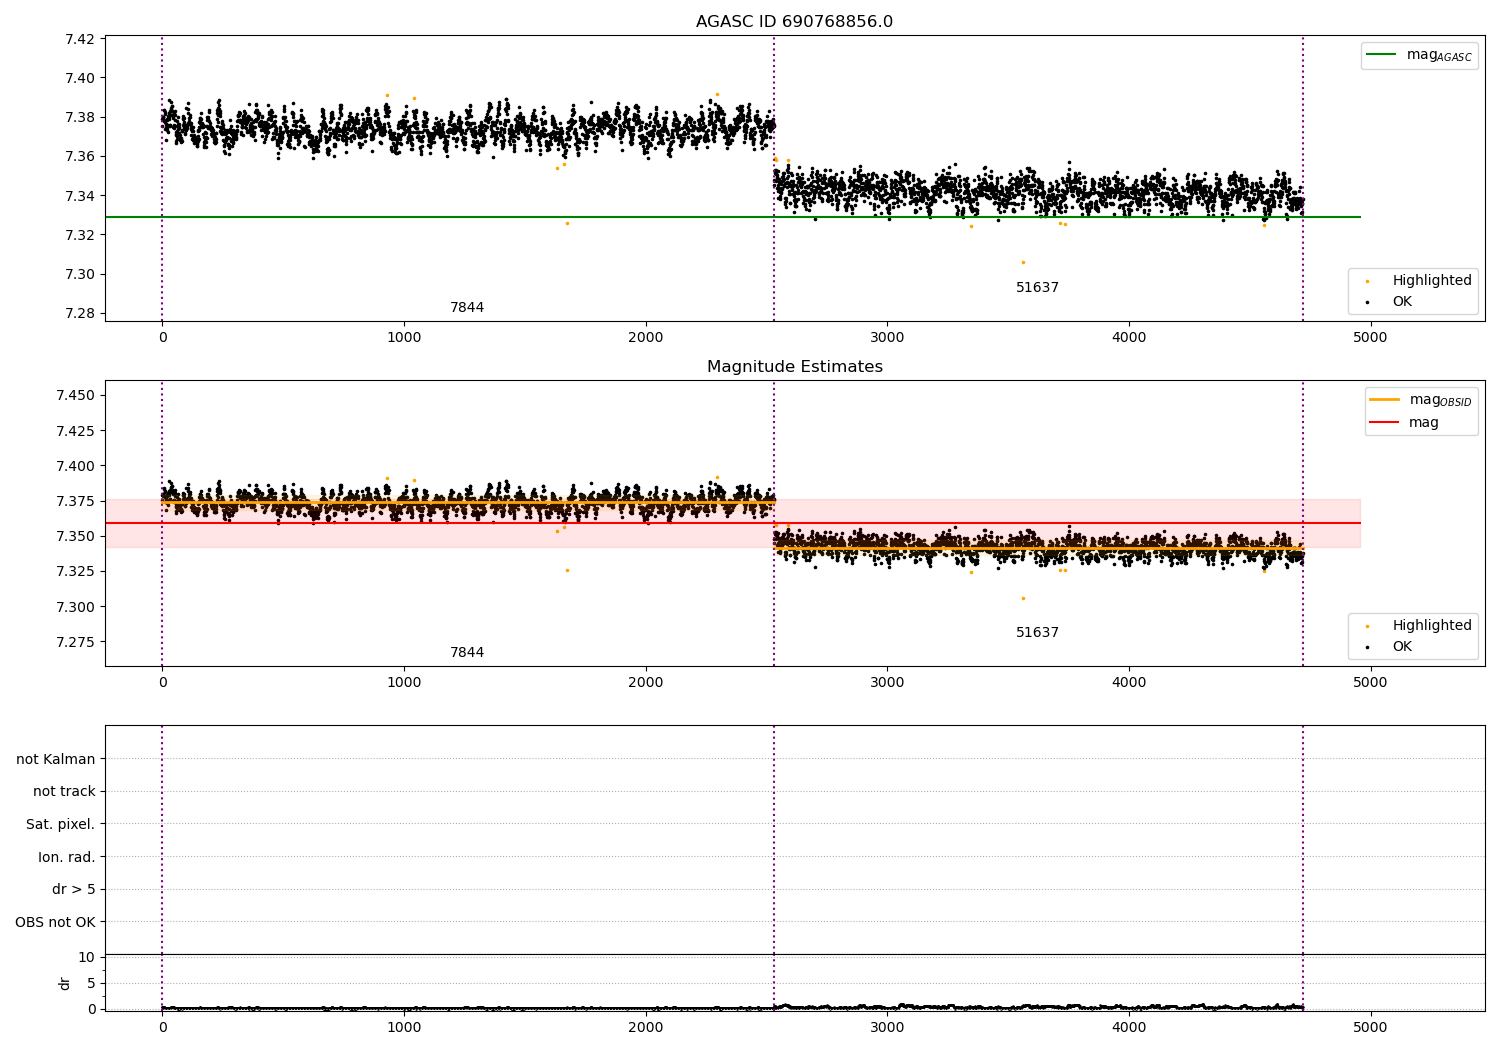Image resolution: width=1500 pixels, height=1050 pixels.
Task: Click obsid label 51637 in the AGASC plot
Action: coord(1037,288)
